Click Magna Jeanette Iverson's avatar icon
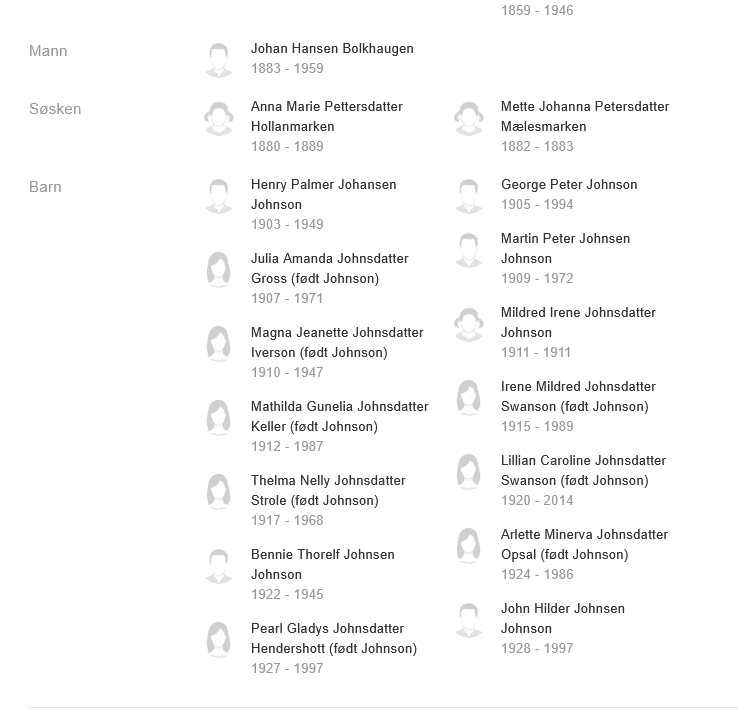Viewport: 738px width, 709px height. (x=219, y=343)
